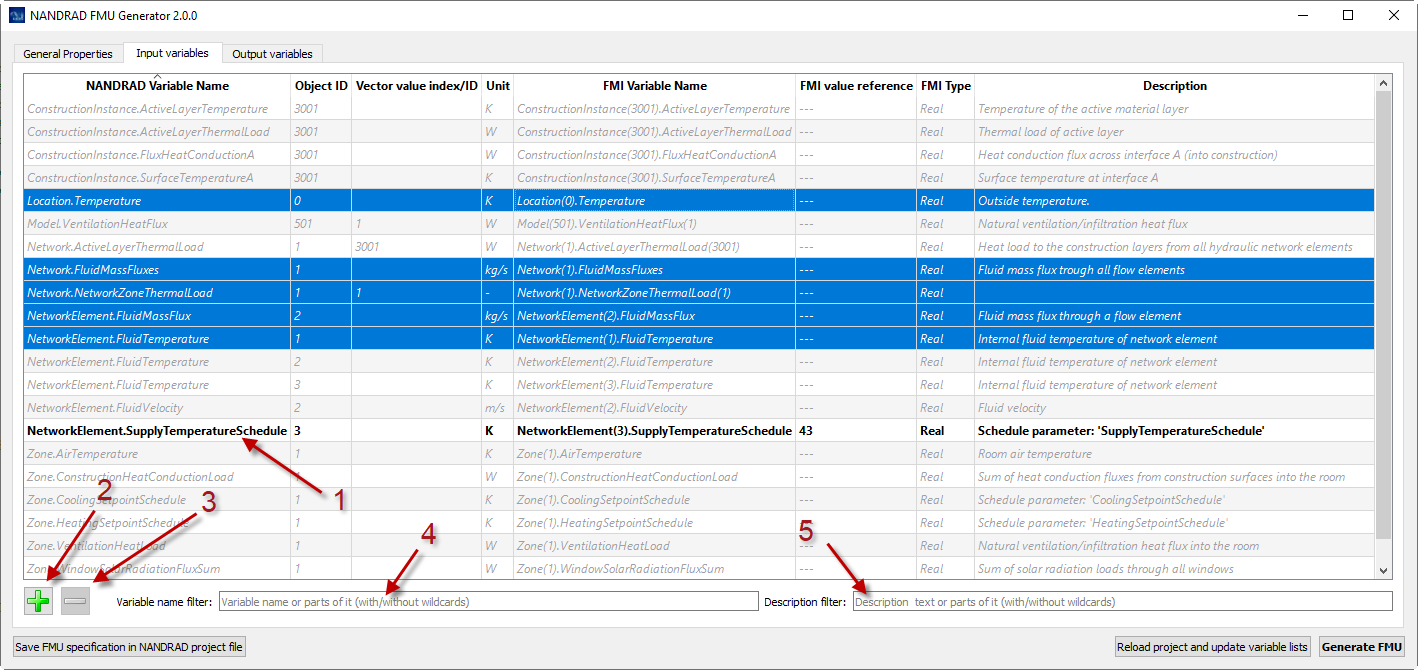Click FMI Type column header
1418x670 pixels.
[945, 86]
